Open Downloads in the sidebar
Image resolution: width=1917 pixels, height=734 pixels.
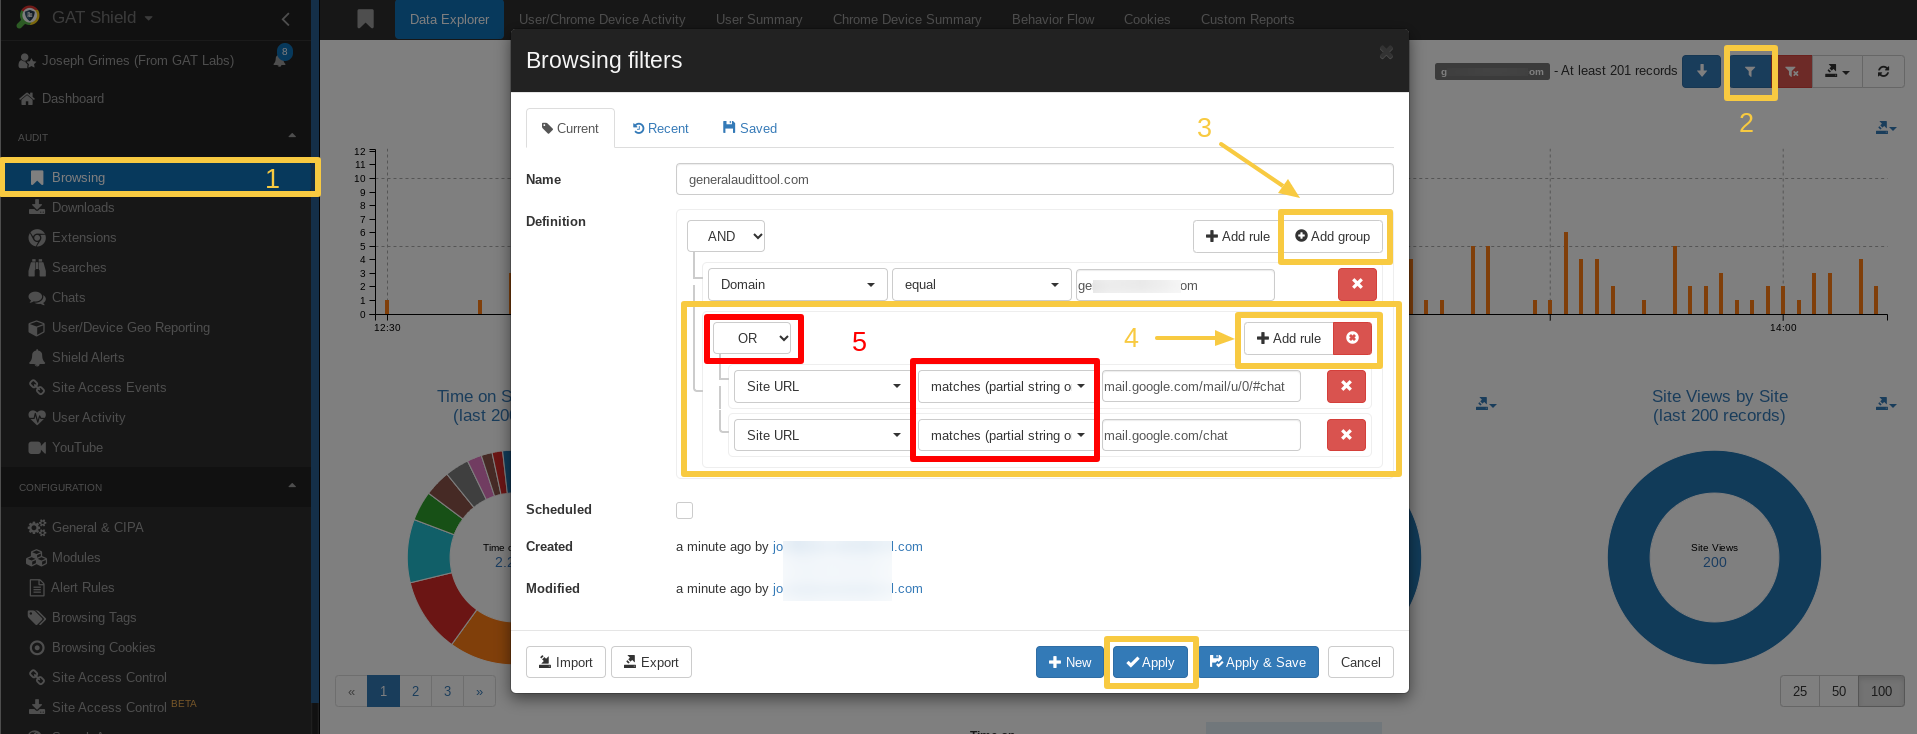tap(83, 207)
